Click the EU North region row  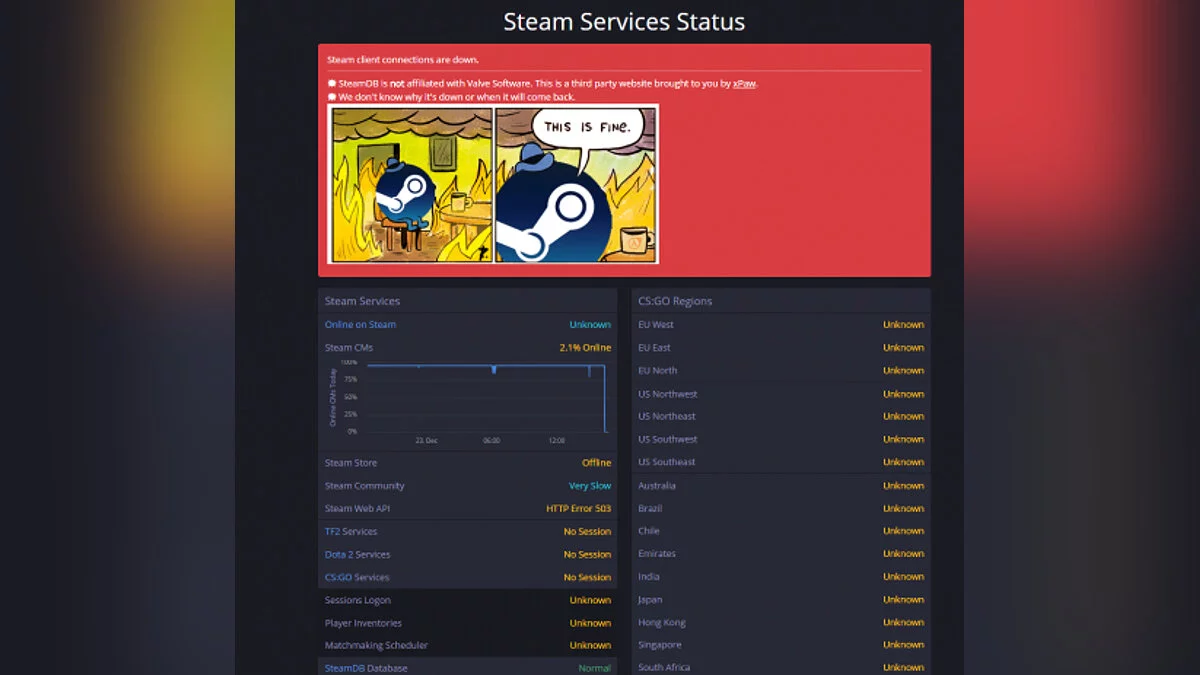tap(781, 370)
